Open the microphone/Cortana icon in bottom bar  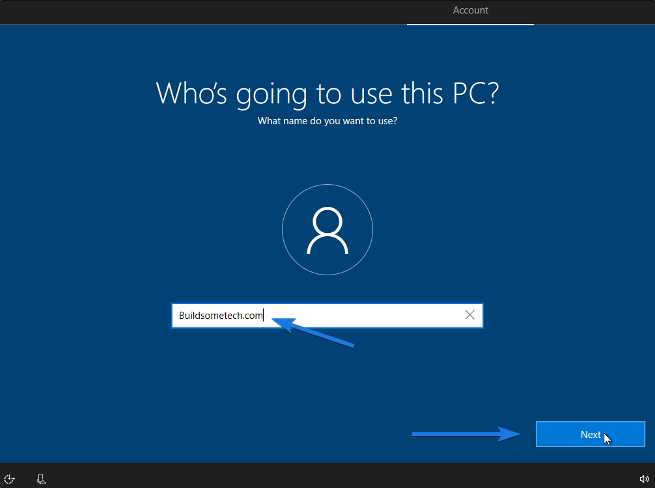[41, 479]
